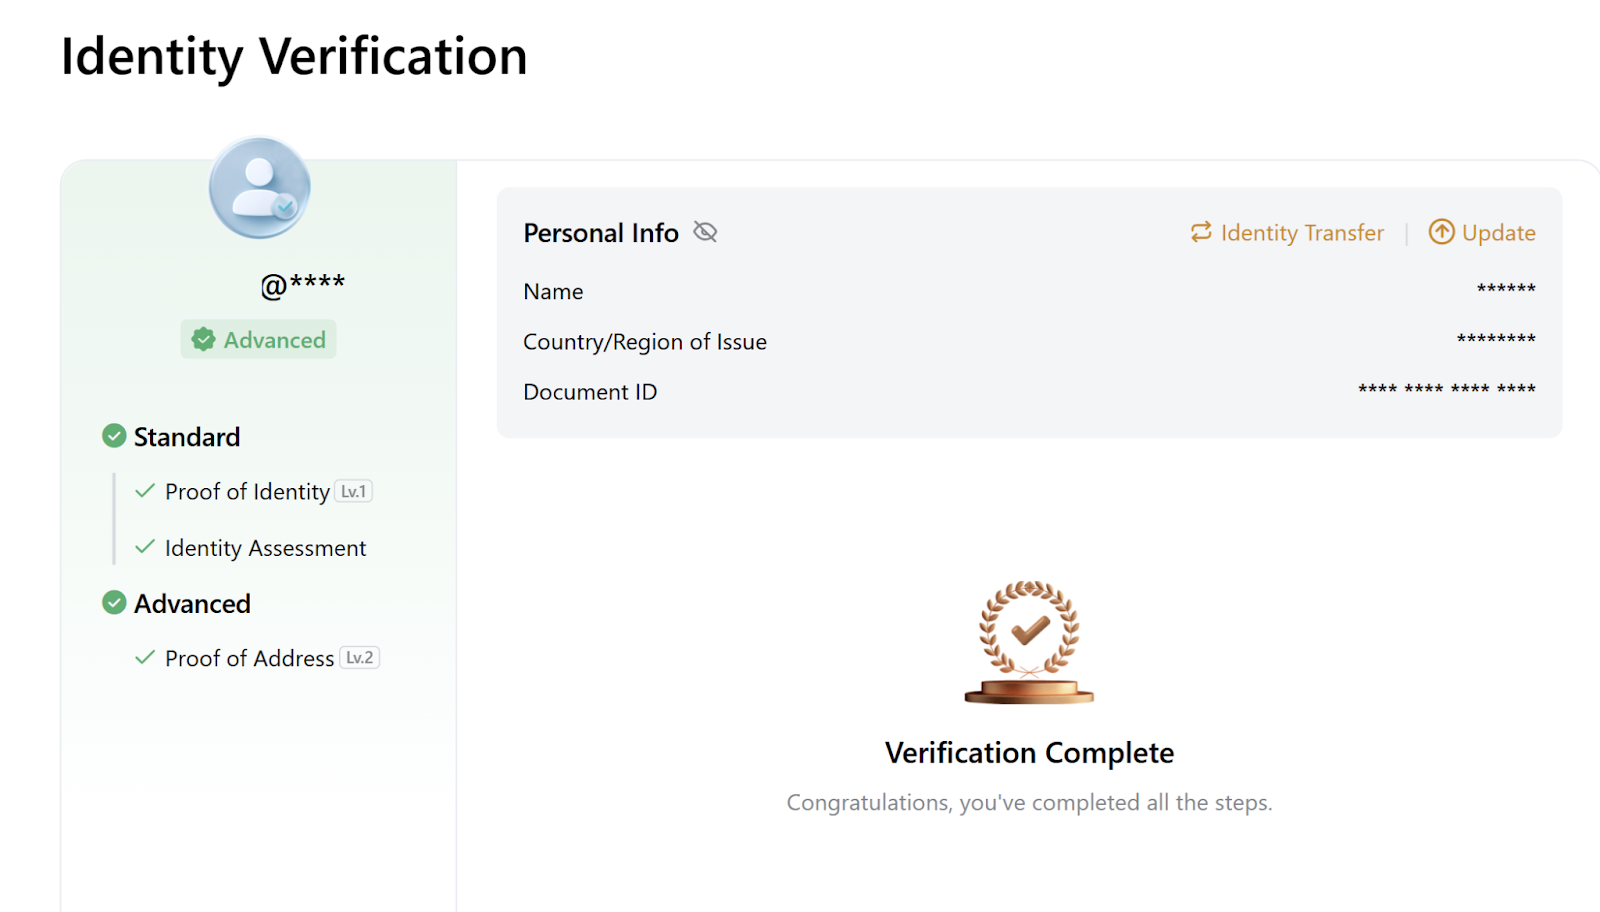Click the verified badge on the avatar
Image resolution: width=1600 pixels, height=912 pixels.
tap(285, 205)
